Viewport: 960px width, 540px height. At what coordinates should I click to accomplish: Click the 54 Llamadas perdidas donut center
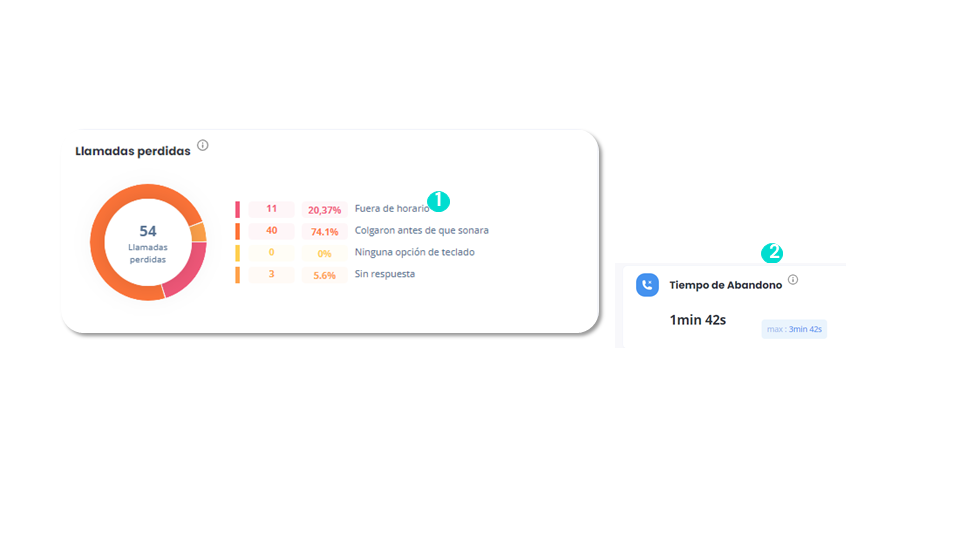tap(148, 243)
